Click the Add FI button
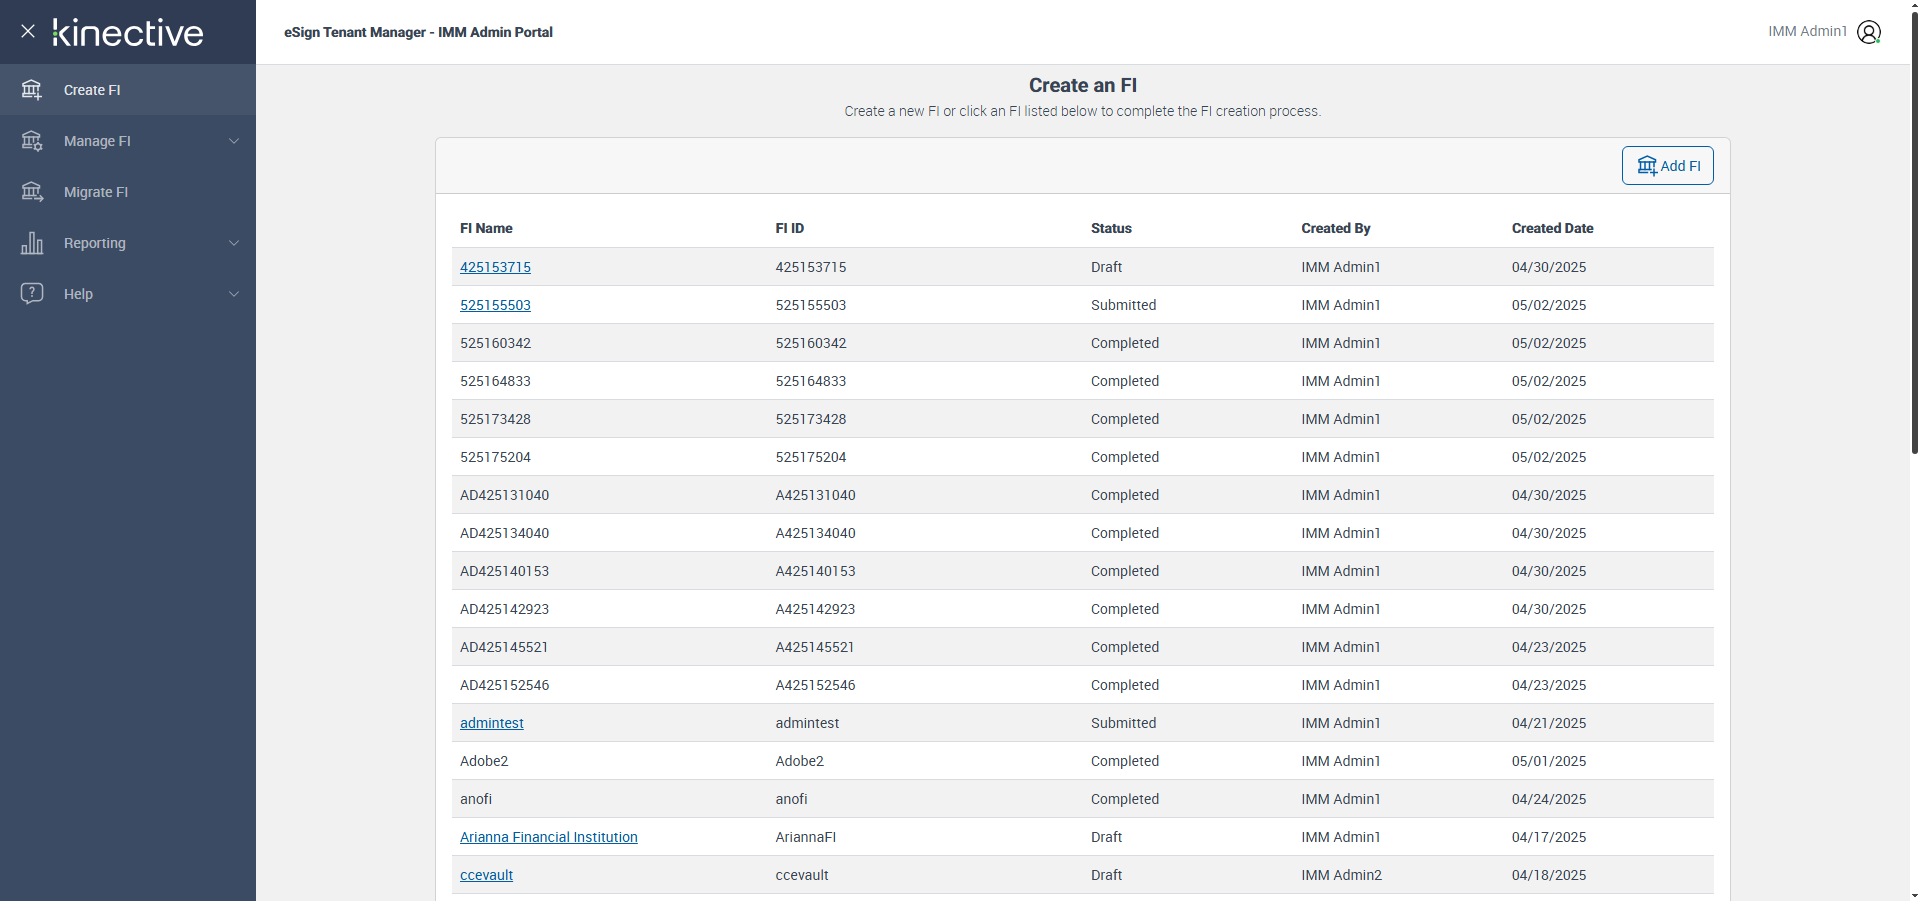1920x901 pixels. click(x=1667, y=166)
